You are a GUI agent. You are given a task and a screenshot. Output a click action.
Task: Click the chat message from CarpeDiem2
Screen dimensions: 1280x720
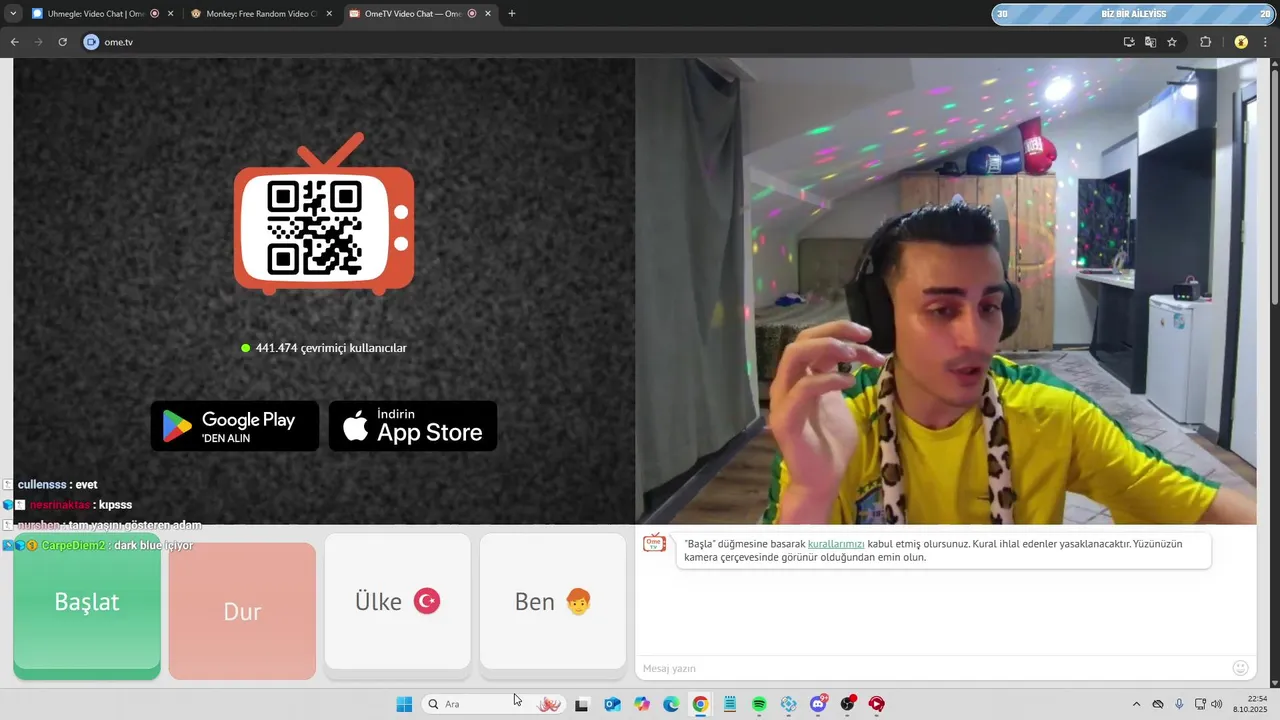click(x=117, y=545)
